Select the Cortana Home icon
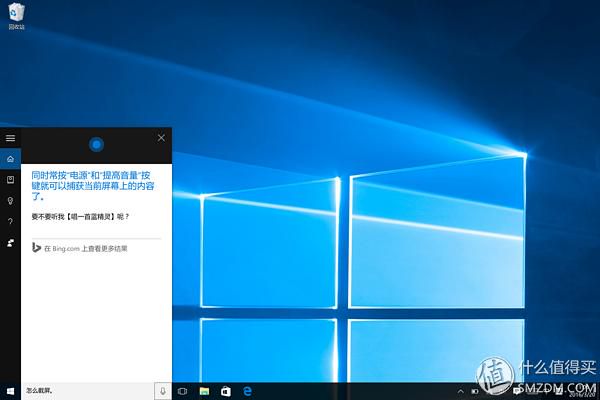Screen dimensions: 600x400 10,159
